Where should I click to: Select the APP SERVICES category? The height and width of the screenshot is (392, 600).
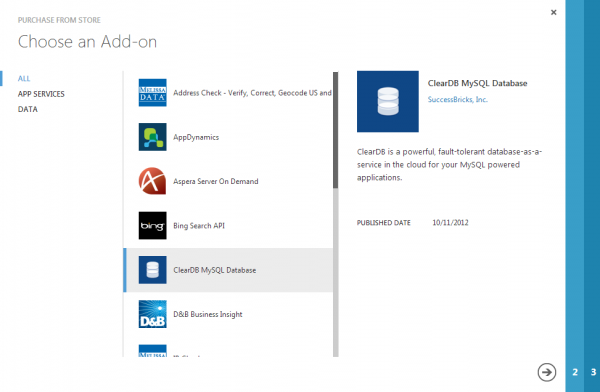41,94
